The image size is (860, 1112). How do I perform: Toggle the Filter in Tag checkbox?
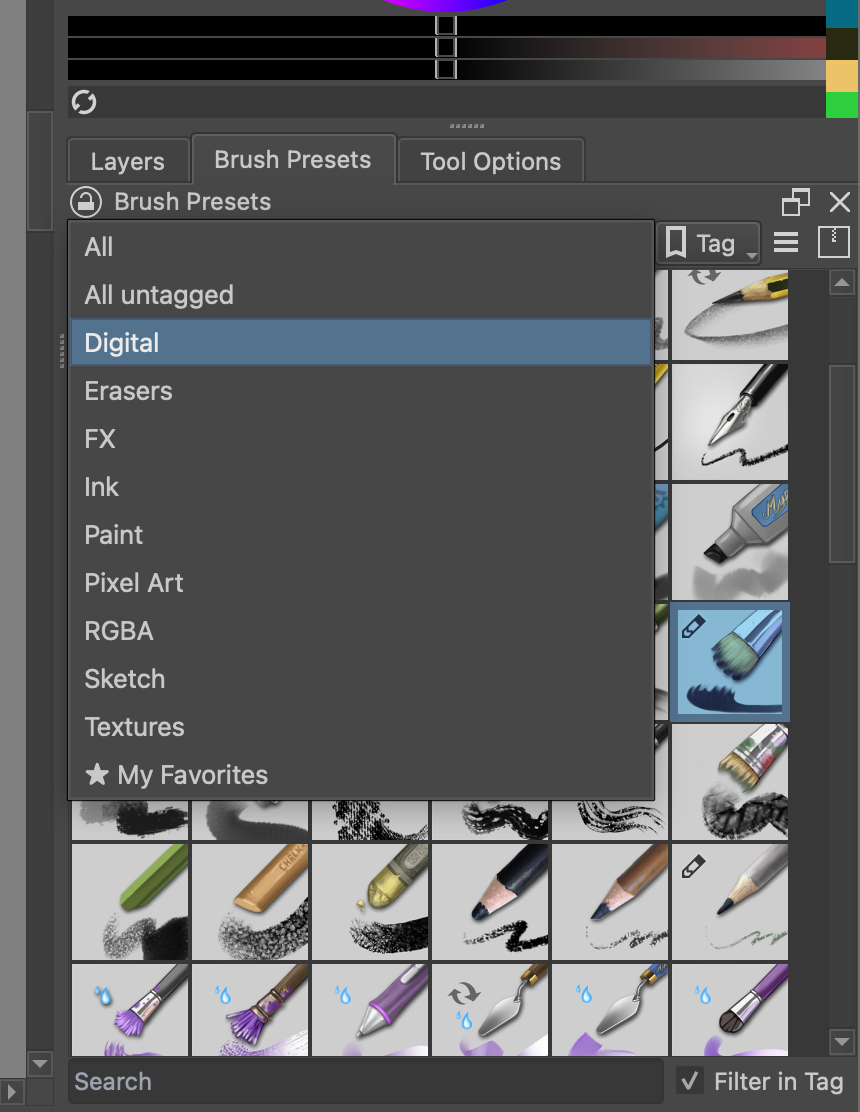pyautogui.click(x=689, y=1081)
